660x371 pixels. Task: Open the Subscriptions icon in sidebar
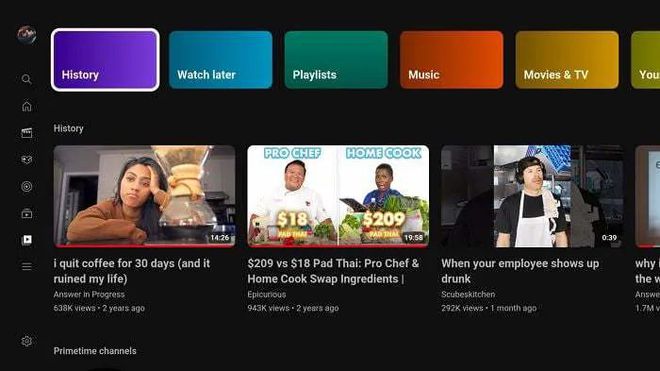27,214
